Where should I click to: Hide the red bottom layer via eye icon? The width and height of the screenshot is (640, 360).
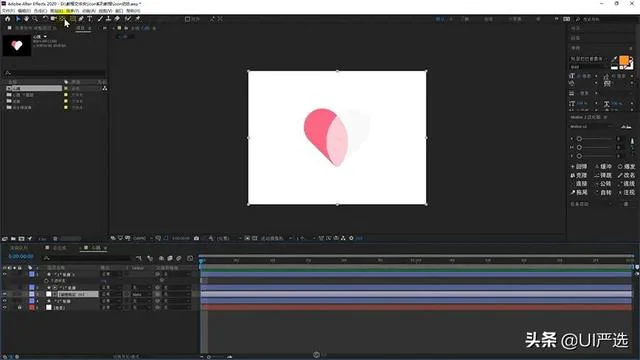coord(4,307)
